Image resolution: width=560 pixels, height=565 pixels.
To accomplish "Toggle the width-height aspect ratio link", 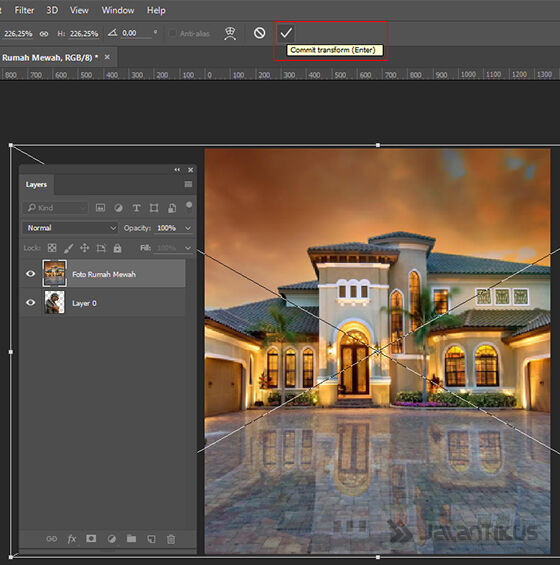I will point(44,34).
